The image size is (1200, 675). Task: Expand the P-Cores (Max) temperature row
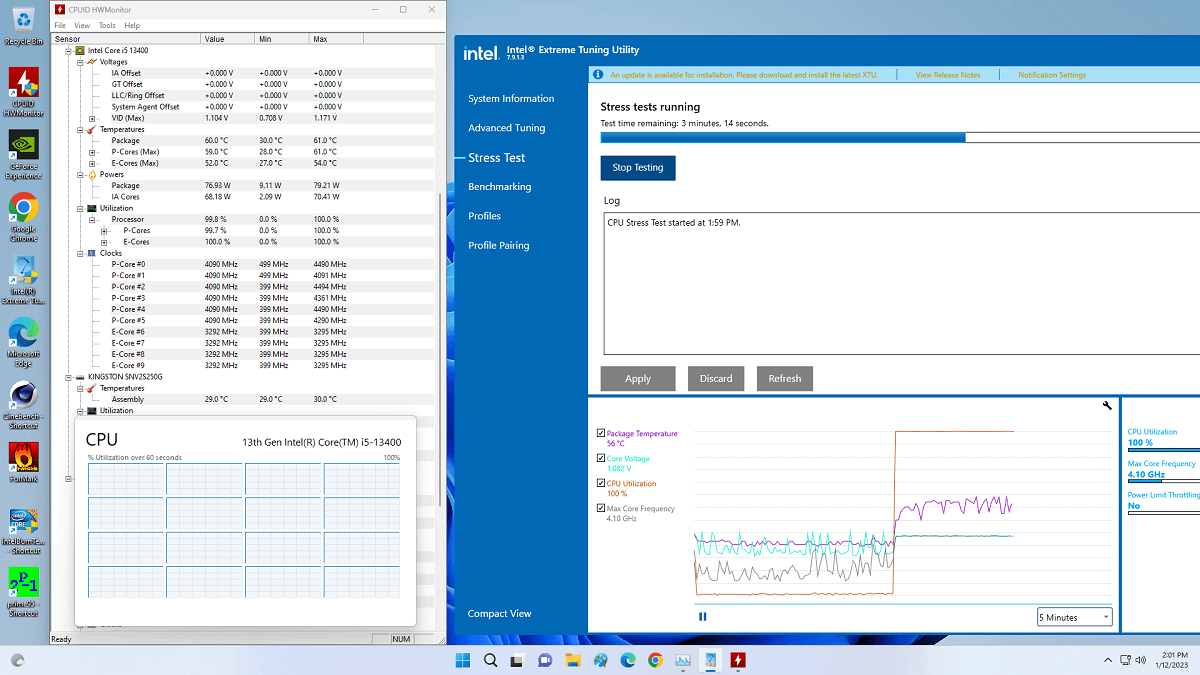coord(92,152)
